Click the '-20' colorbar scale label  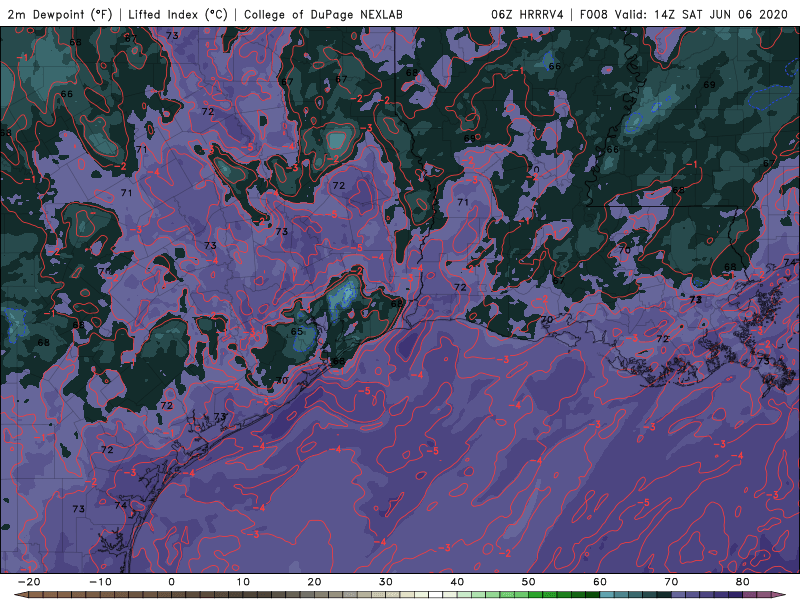click(29, 582)
